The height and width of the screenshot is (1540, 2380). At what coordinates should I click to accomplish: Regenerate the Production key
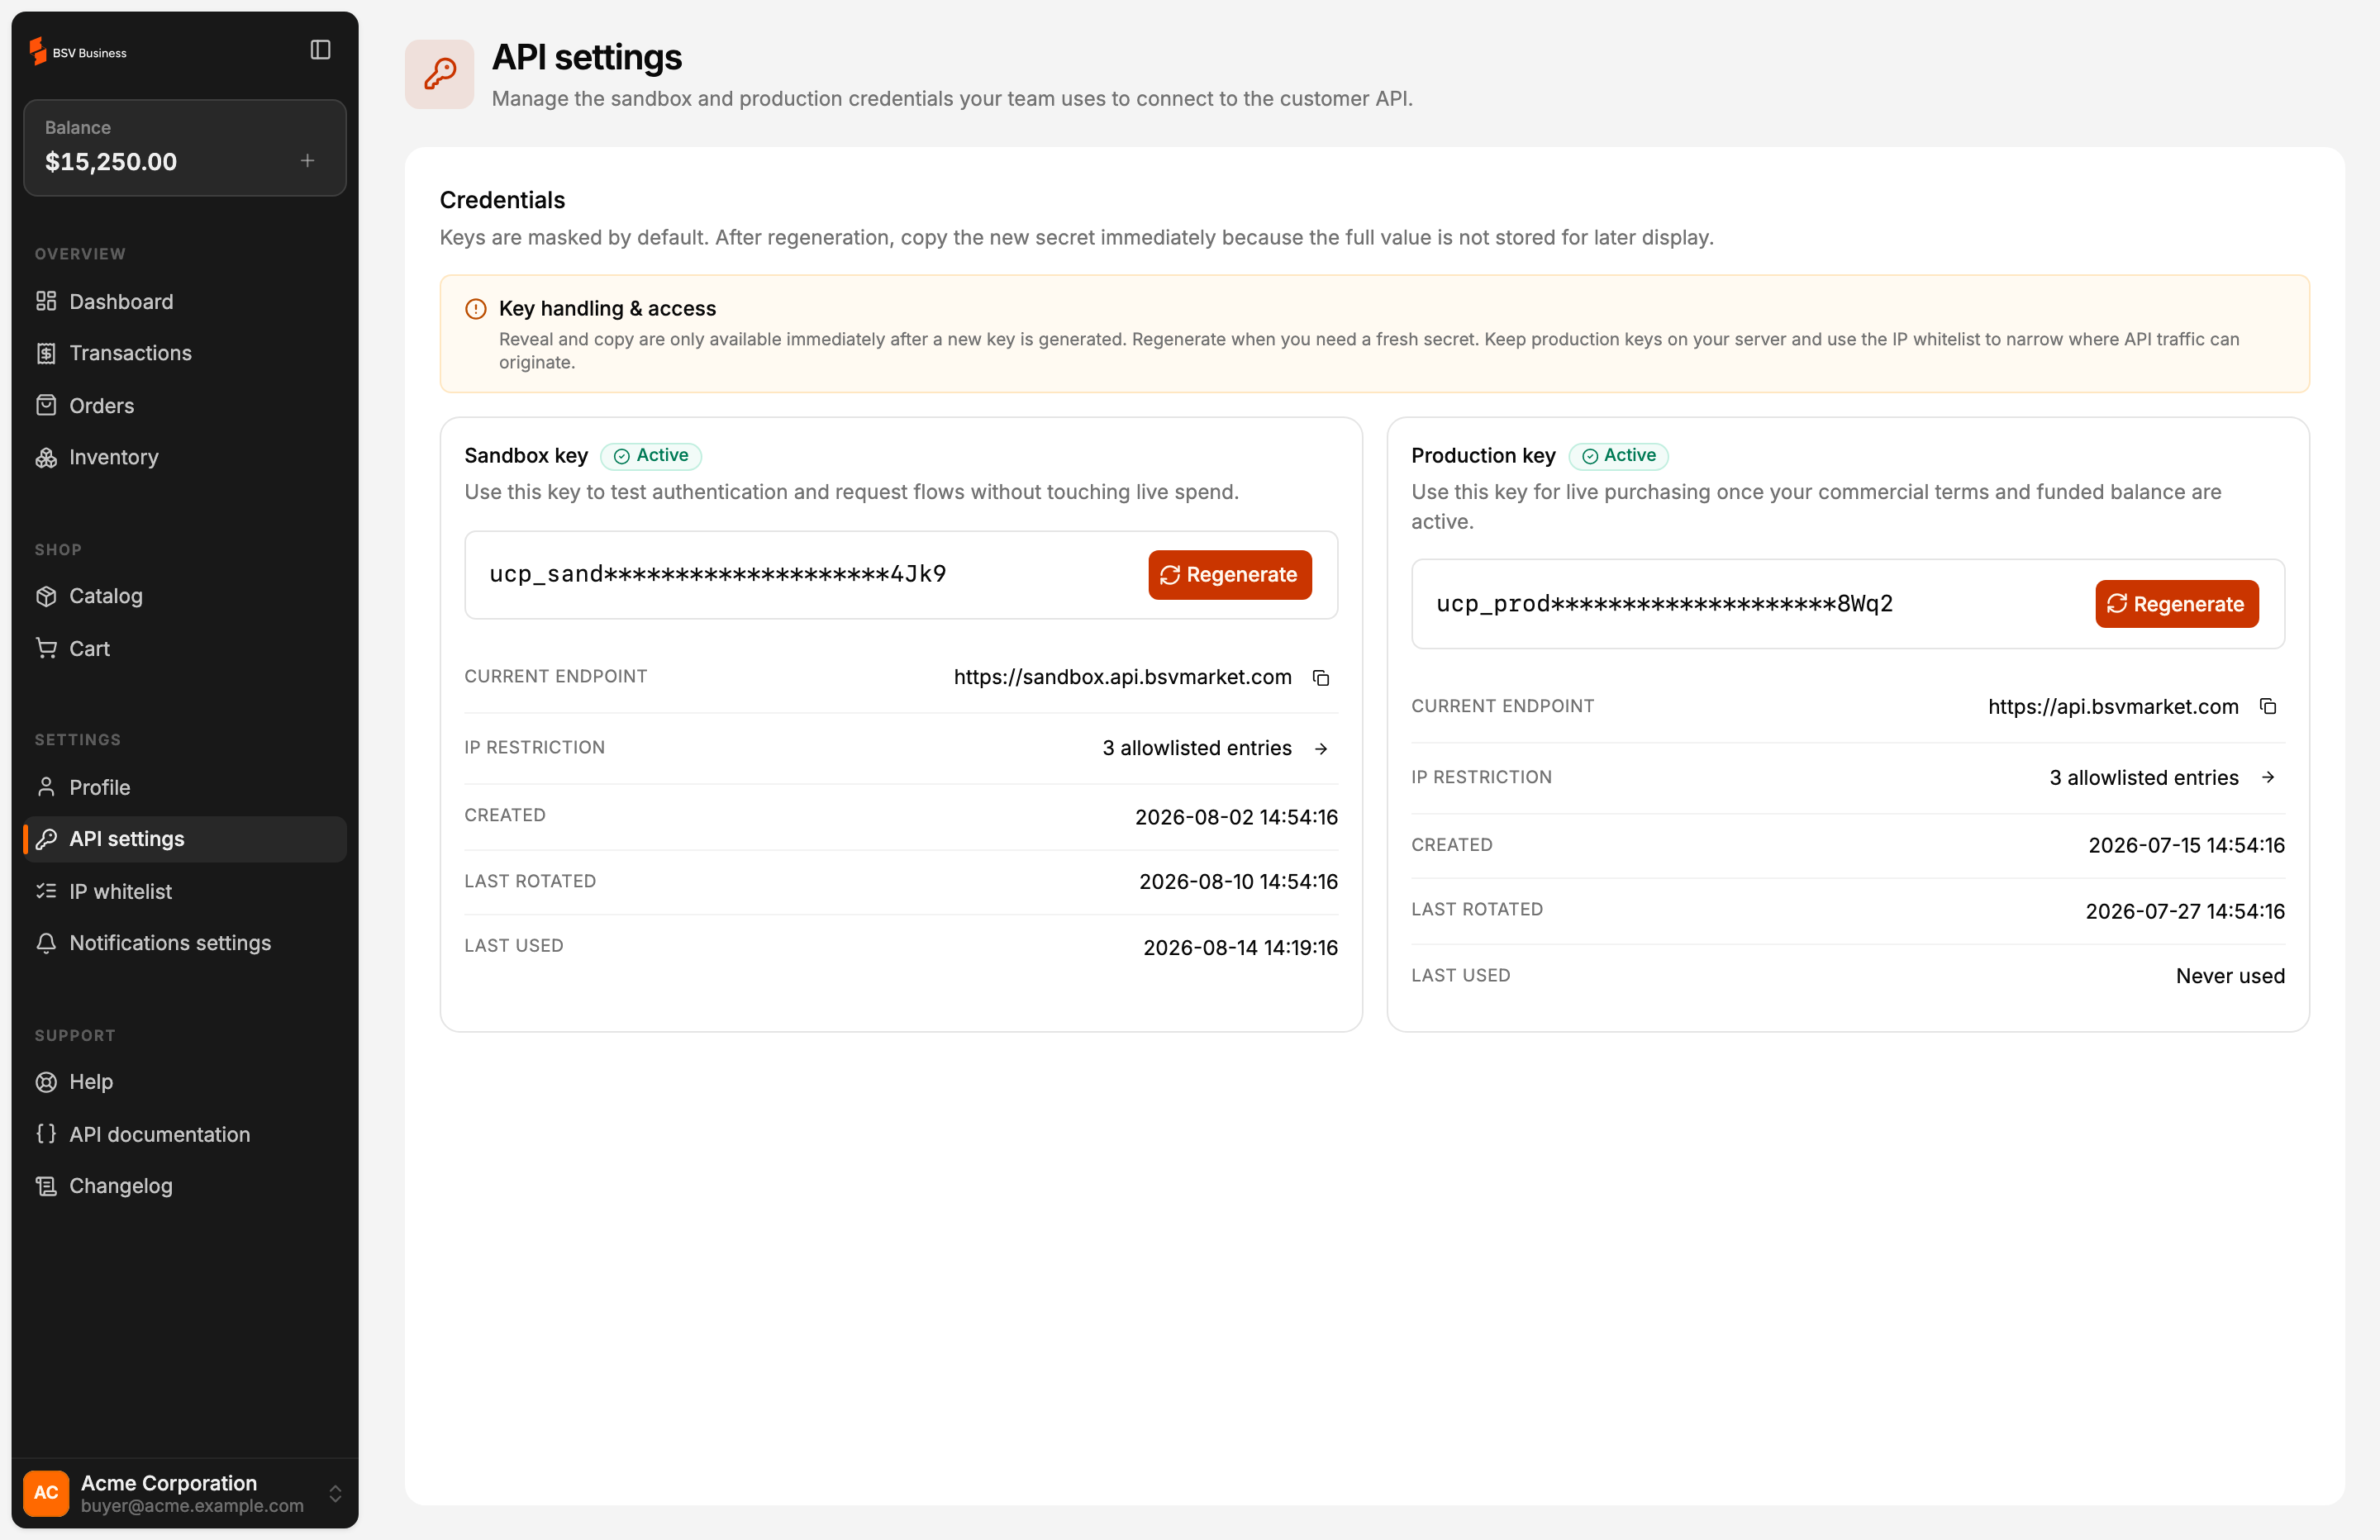pos(2177,604)
